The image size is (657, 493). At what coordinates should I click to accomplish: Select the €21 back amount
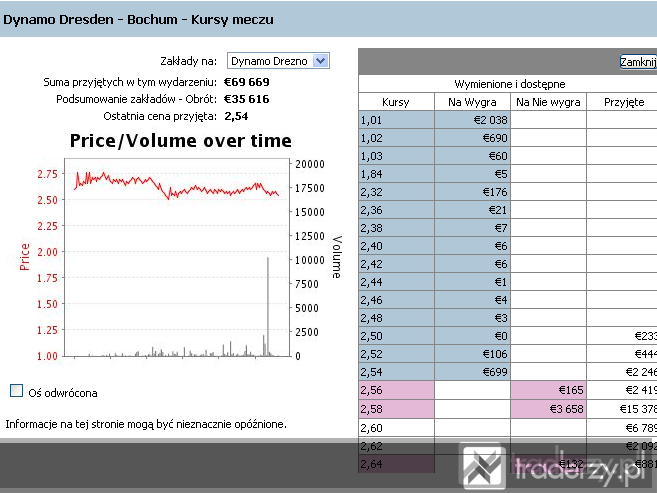(x=472, y=210)
